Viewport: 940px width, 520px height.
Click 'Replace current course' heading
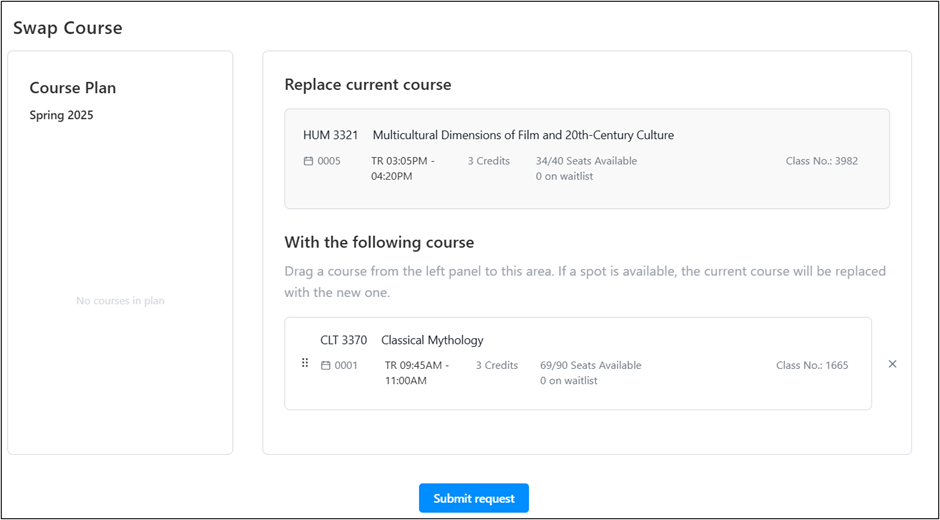point(368,85)
